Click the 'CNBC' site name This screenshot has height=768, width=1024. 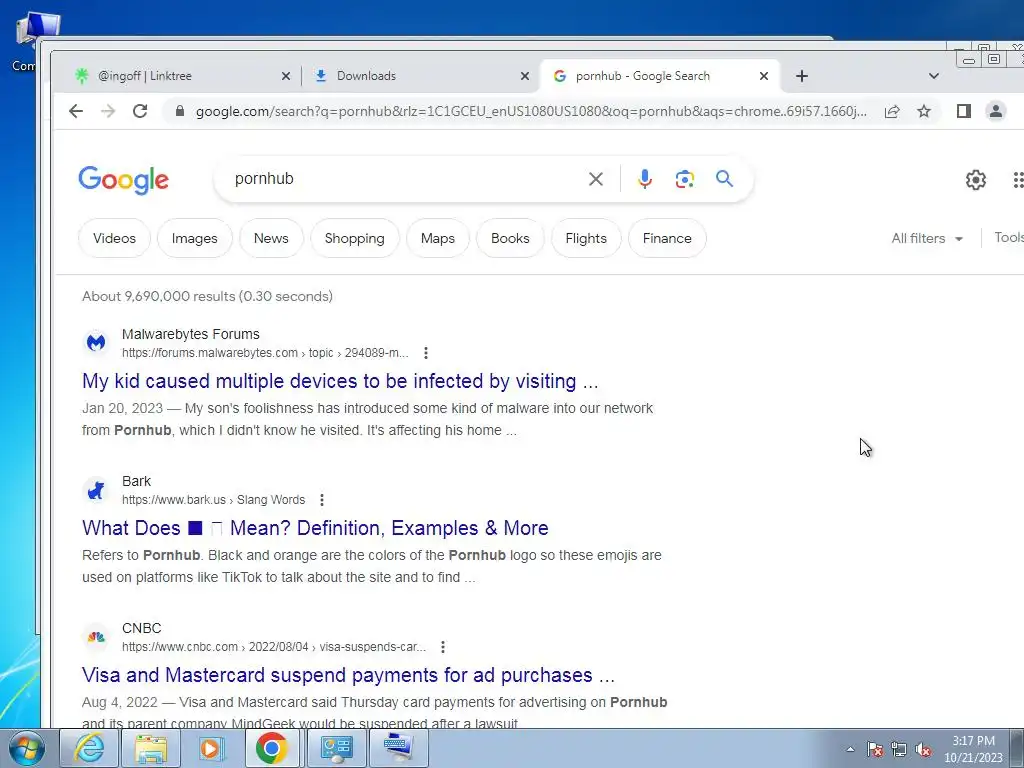pyautogui.click(x=142, y=628)
